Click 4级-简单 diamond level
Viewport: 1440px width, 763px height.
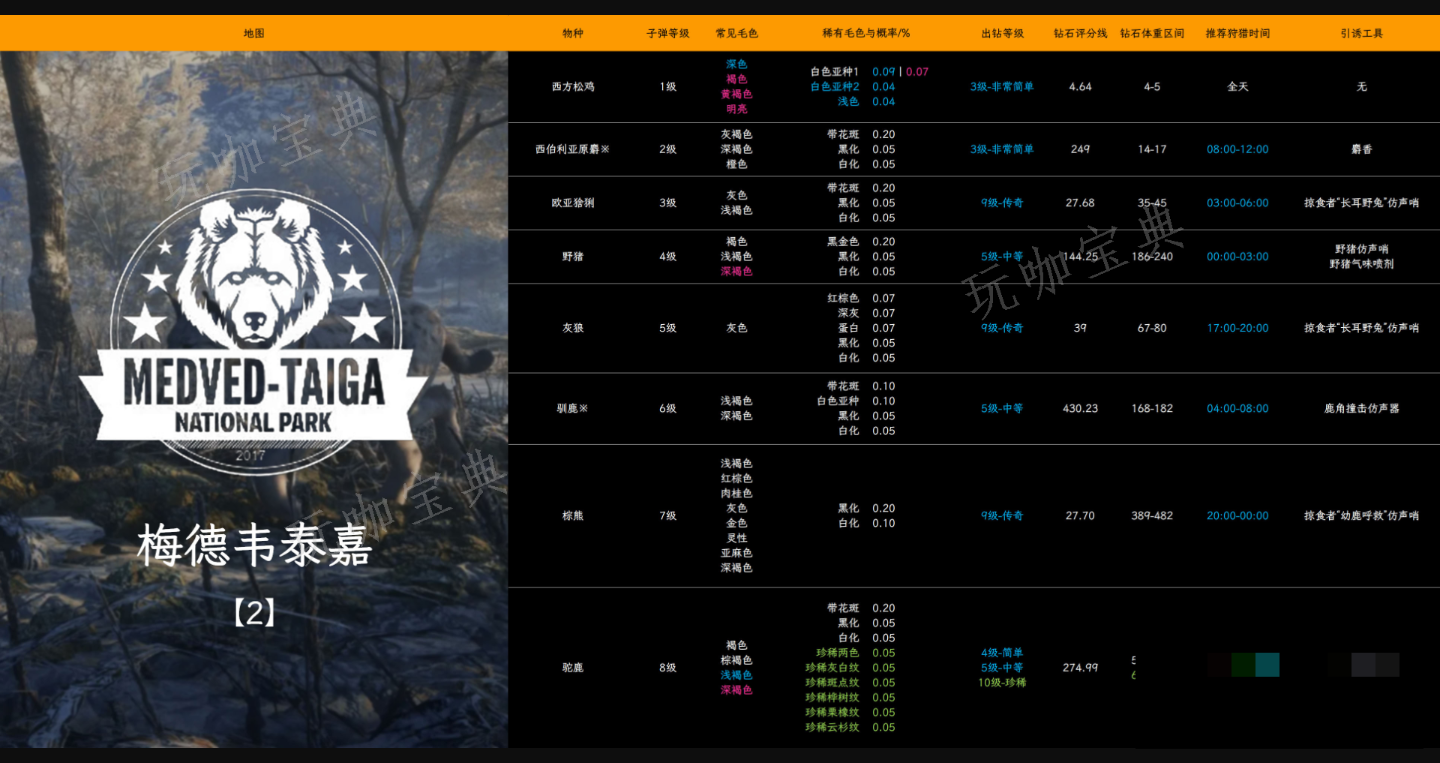coord(1002,653)
